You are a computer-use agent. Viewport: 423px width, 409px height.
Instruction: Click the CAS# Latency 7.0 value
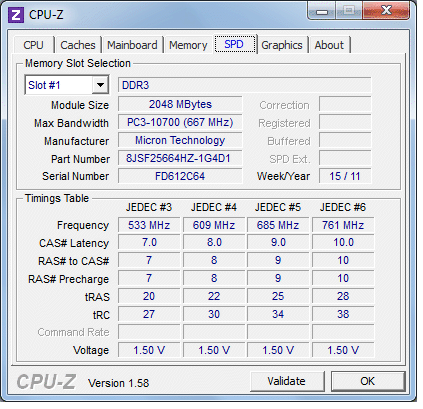149,242
